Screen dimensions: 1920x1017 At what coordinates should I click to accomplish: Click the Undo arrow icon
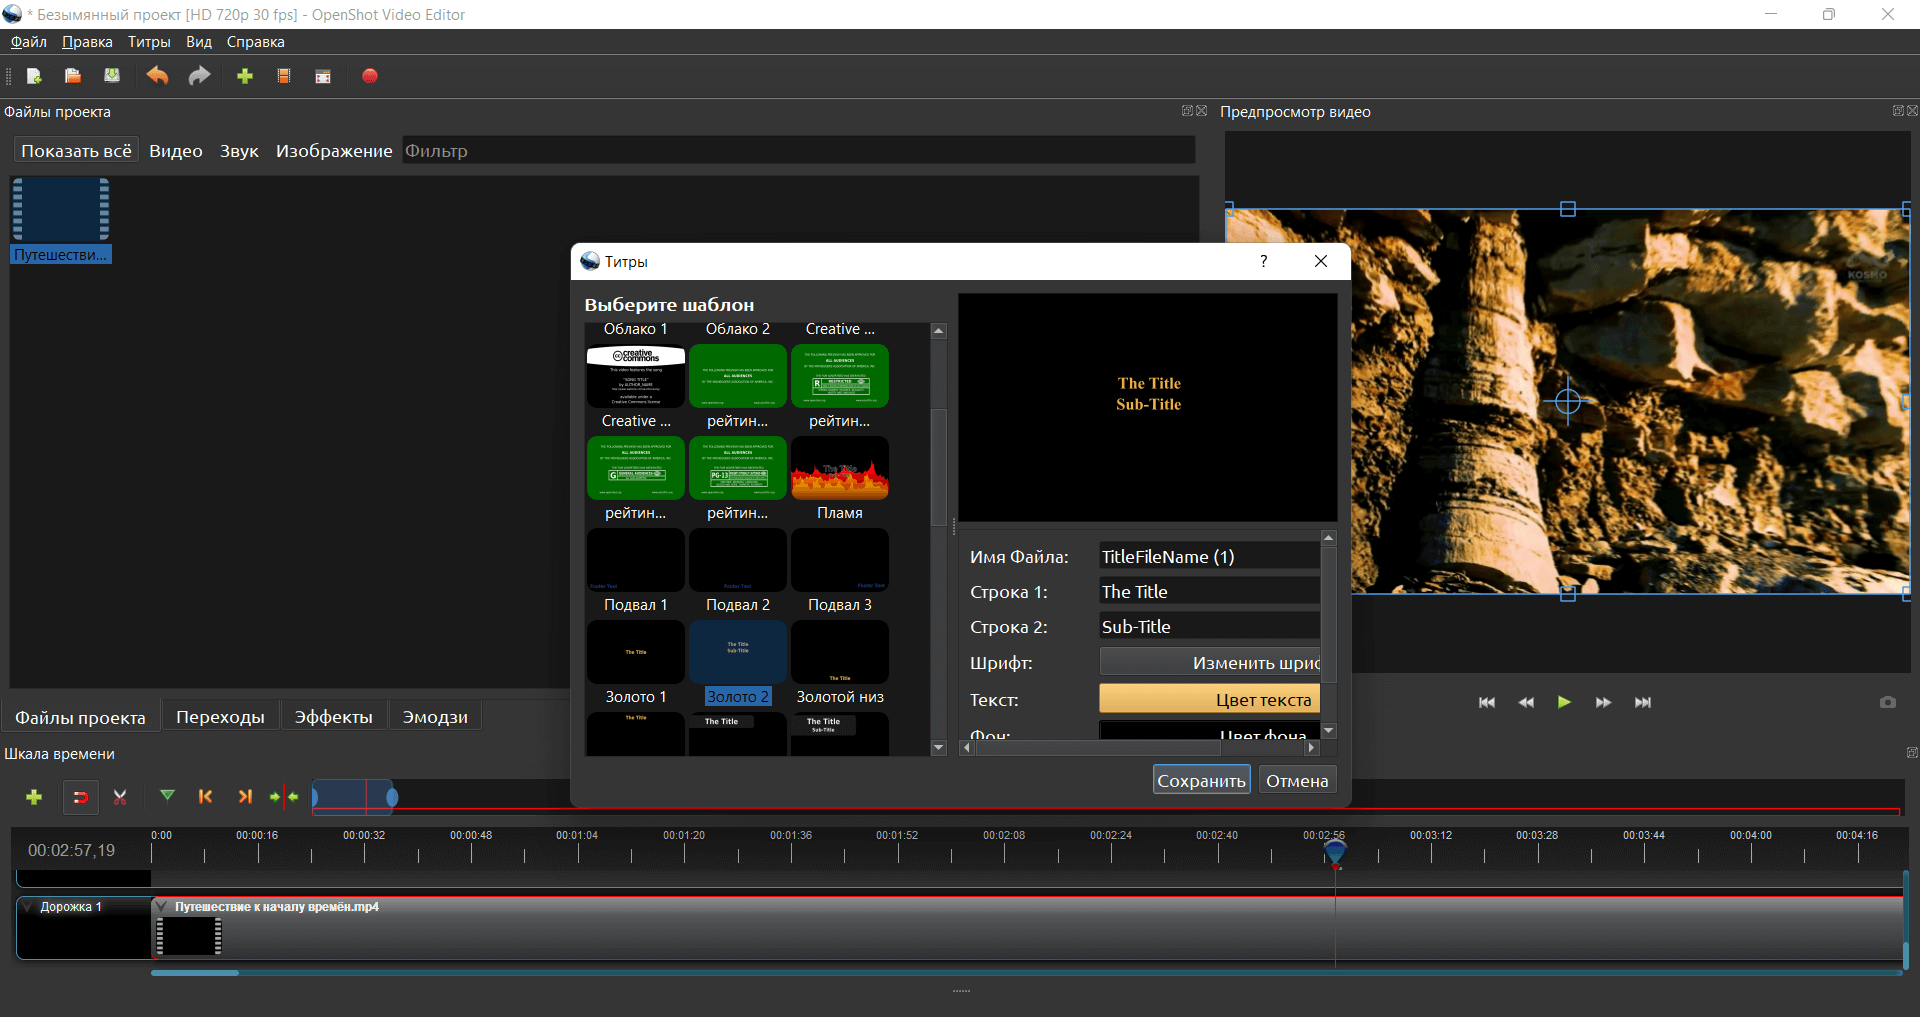[157, 76]
